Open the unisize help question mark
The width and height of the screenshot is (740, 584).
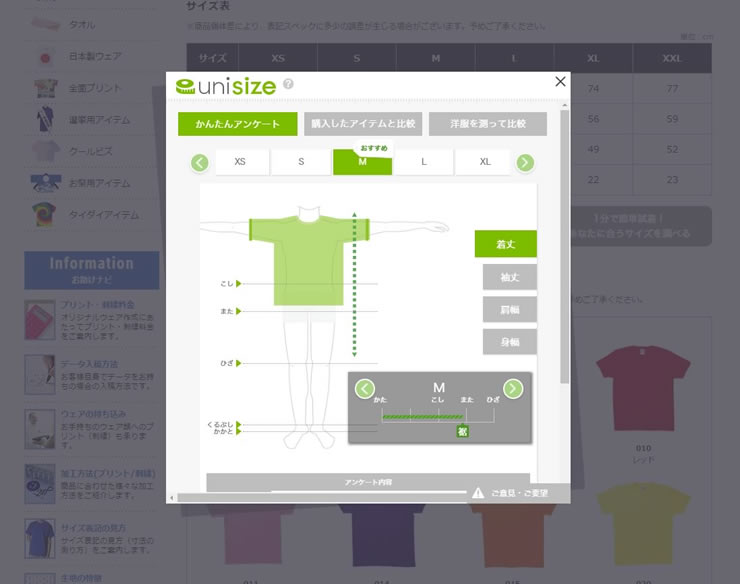pyautogui.click(x=288, y=84)
